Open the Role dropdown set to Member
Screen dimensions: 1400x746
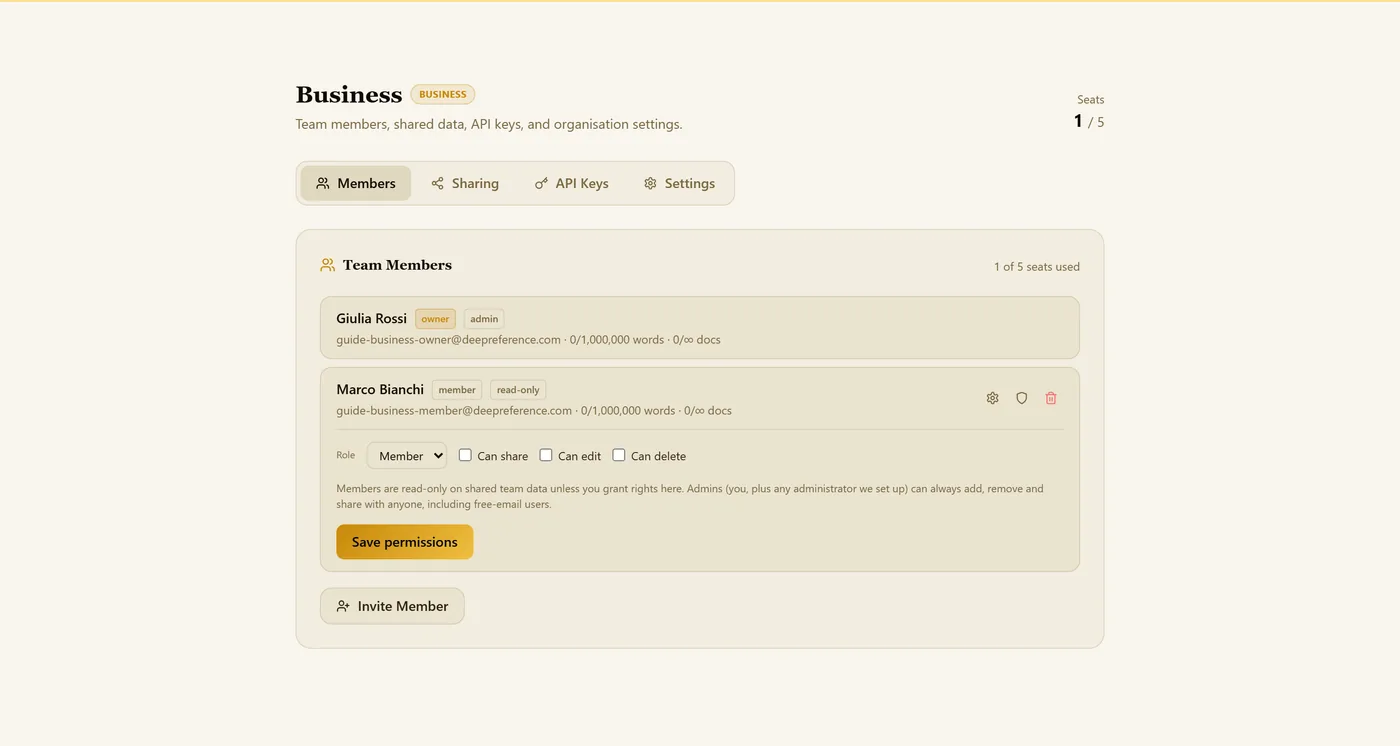[x=407, y=456]
